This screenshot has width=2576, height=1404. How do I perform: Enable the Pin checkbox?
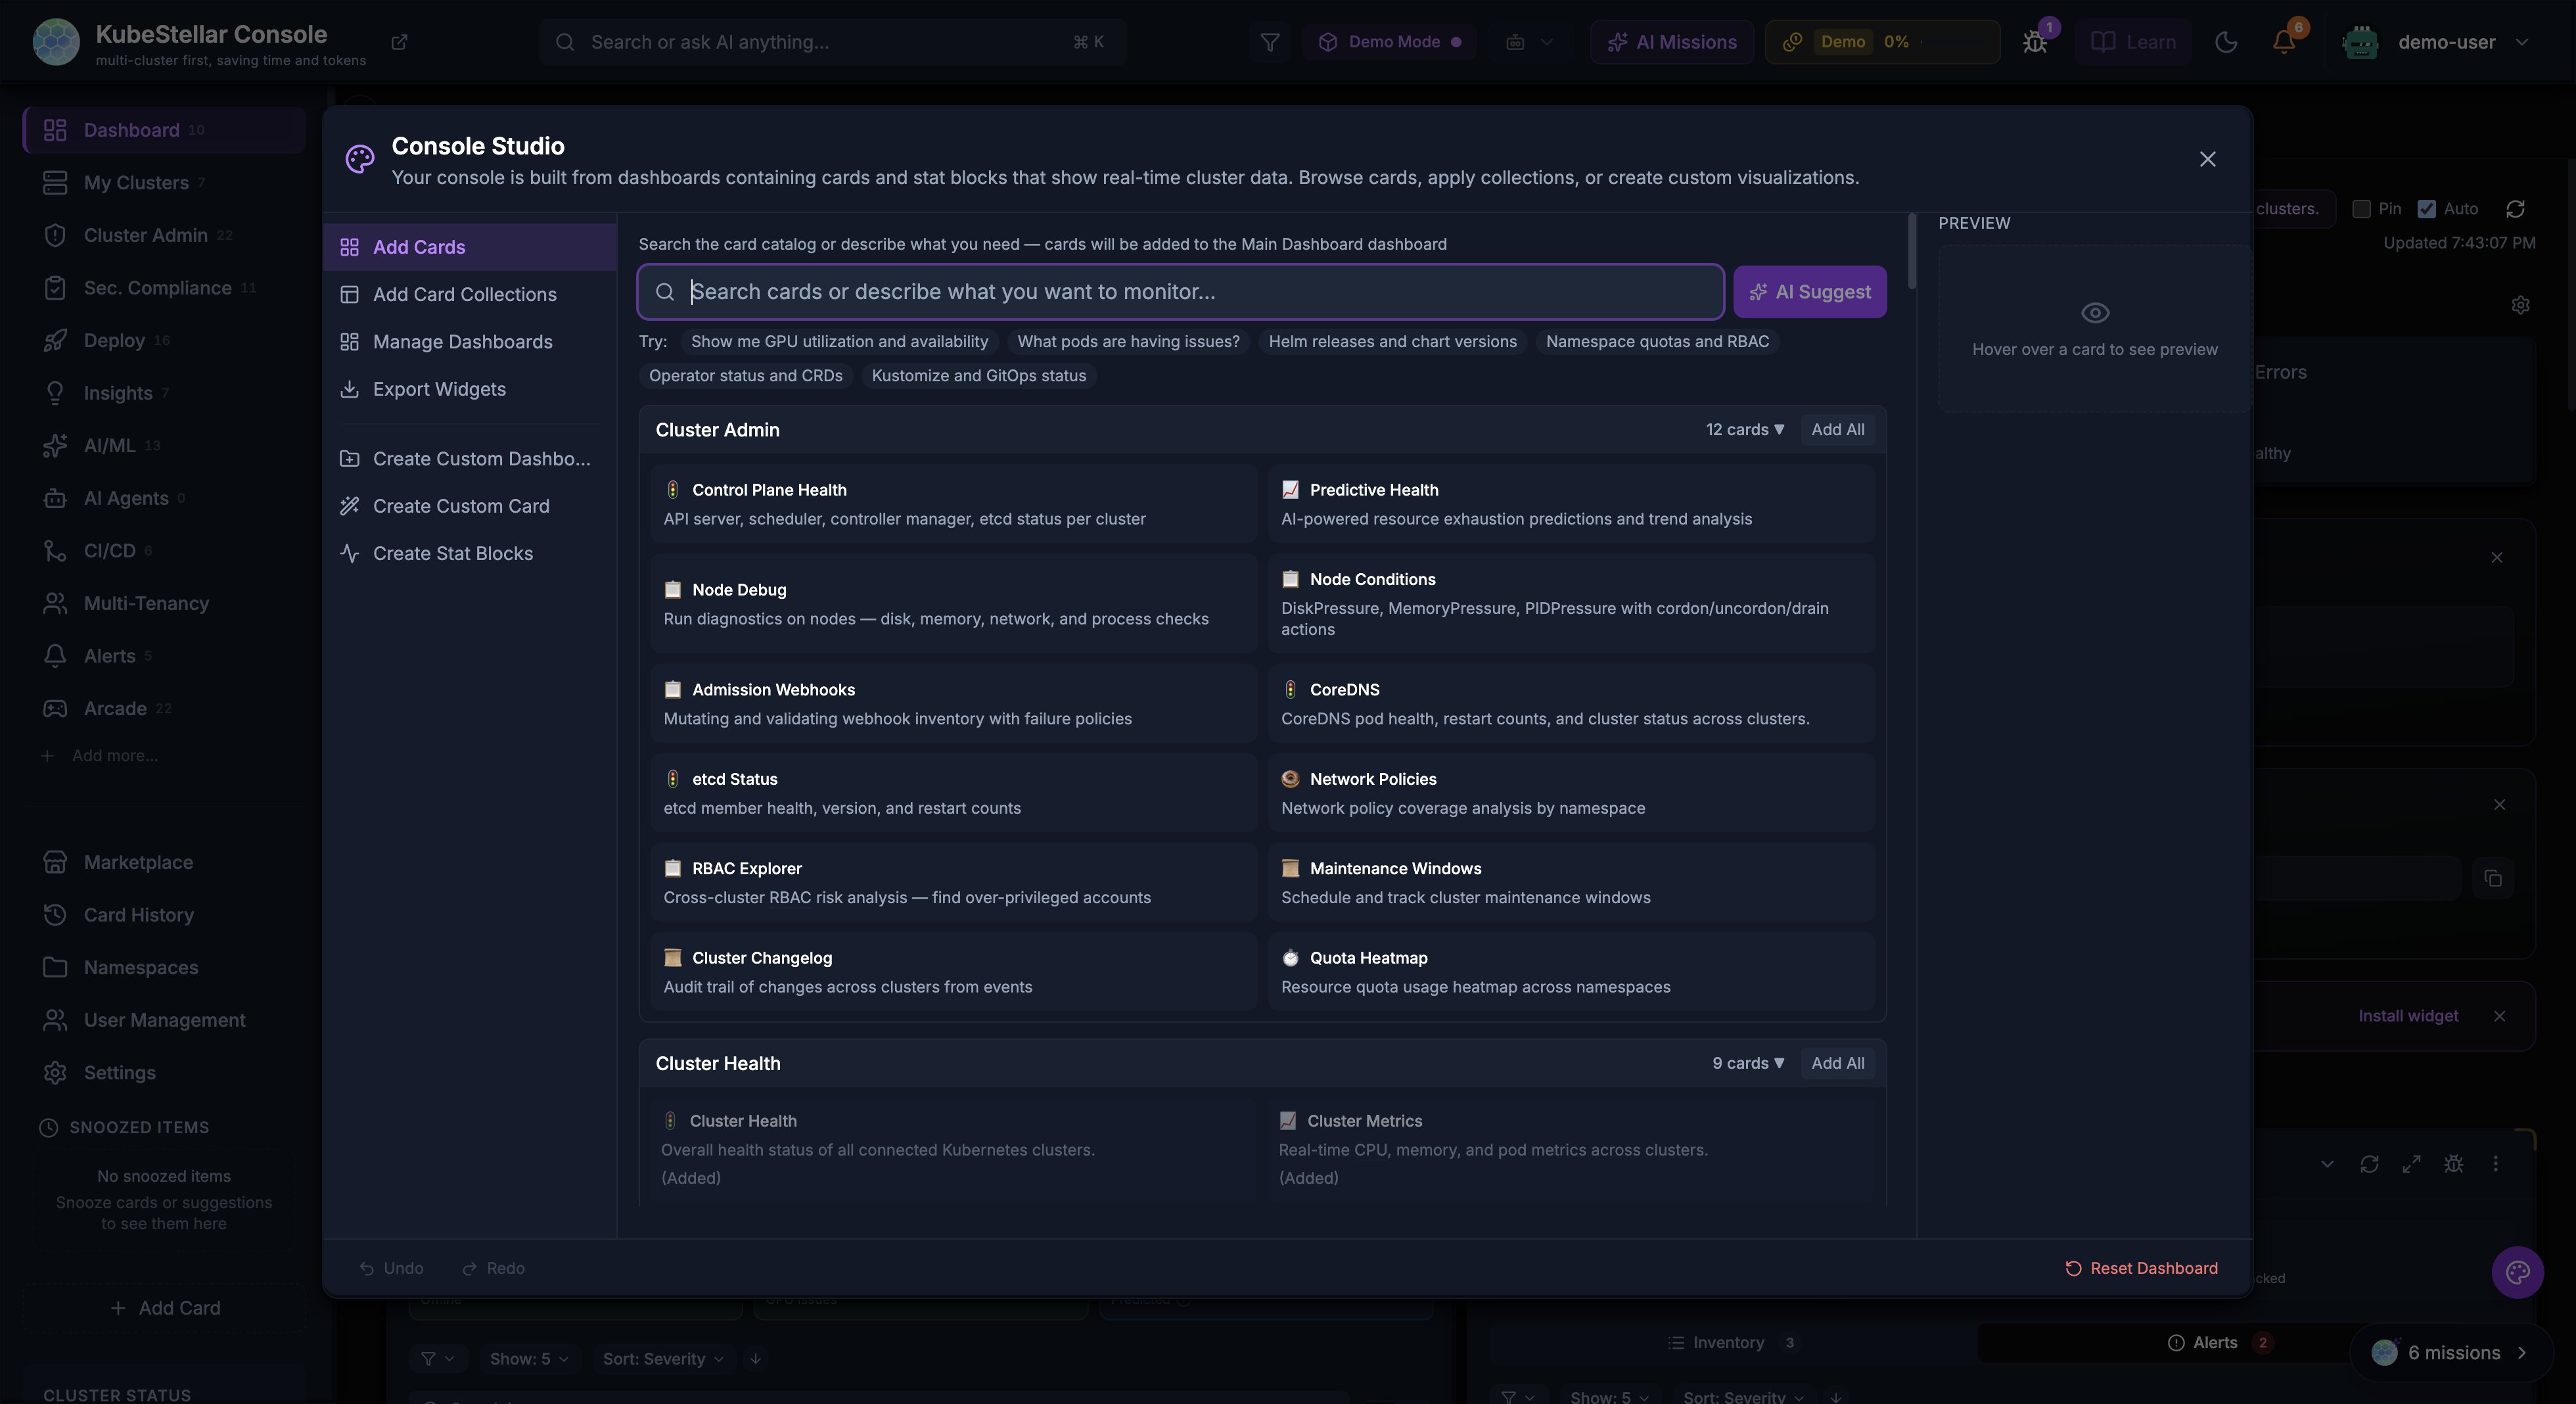(x=2361, y=209)
